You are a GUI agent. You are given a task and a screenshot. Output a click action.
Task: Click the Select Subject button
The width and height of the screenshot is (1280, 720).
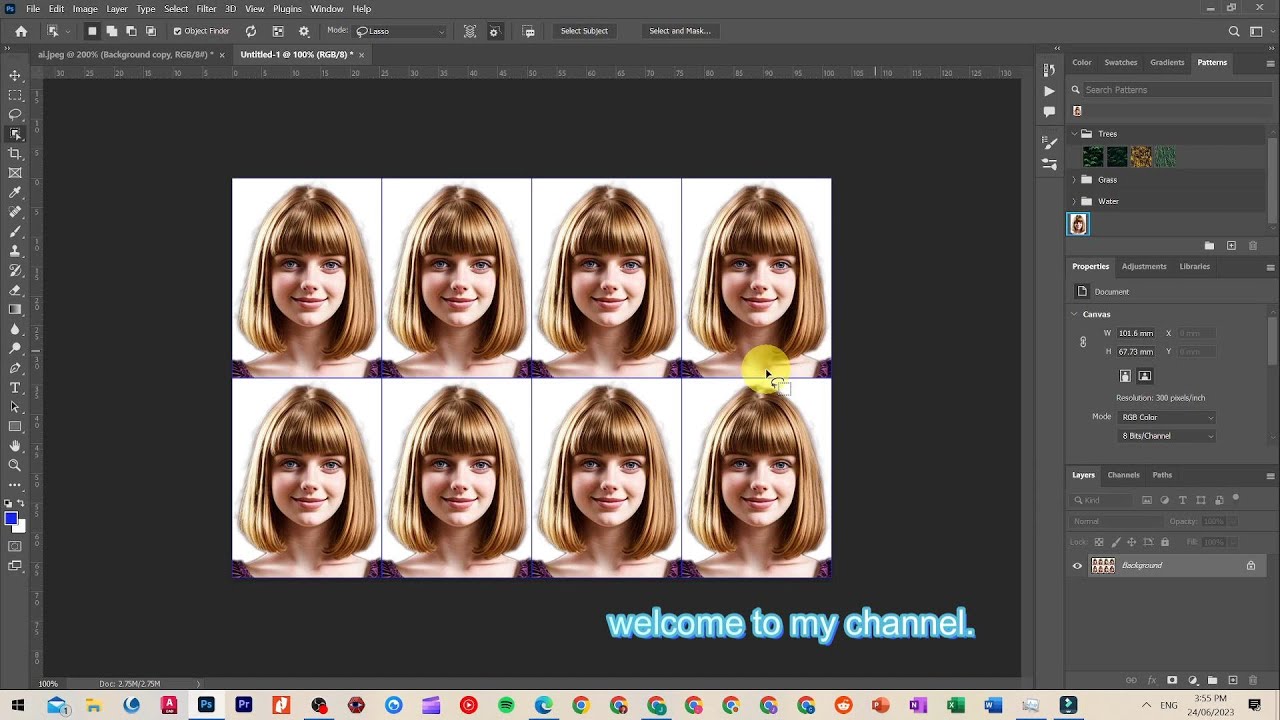click(x=584, y=31)
